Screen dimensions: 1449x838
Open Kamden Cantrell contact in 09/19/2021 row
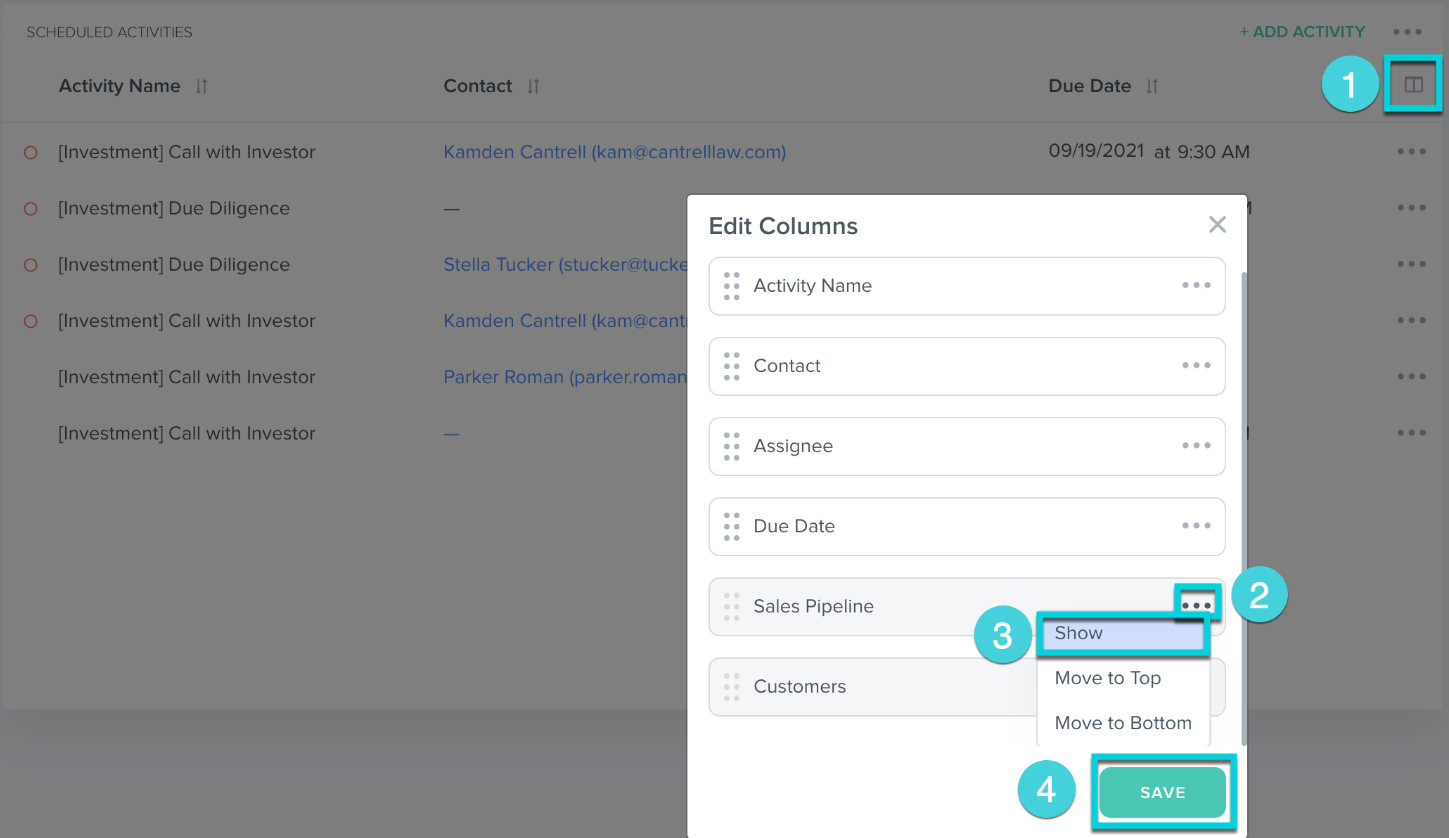click(x=615, y=152)
